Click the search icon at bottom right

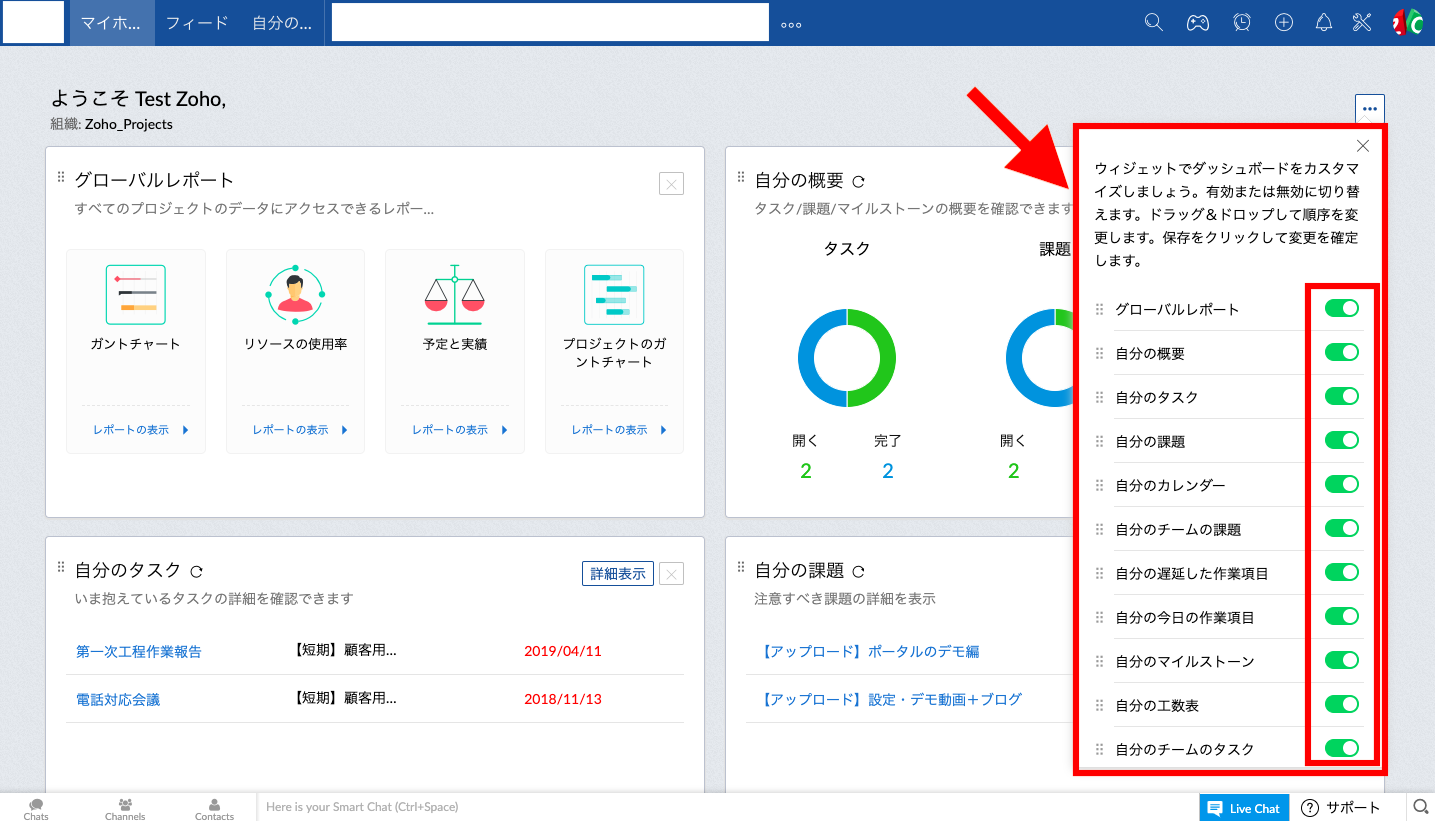1420,807
